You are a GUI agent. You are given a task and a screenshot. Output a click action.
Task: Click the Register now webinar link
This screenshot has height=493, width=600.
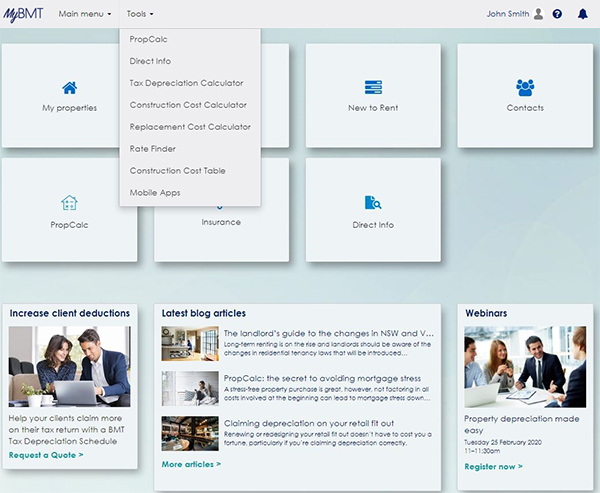(x=493, y=466)
